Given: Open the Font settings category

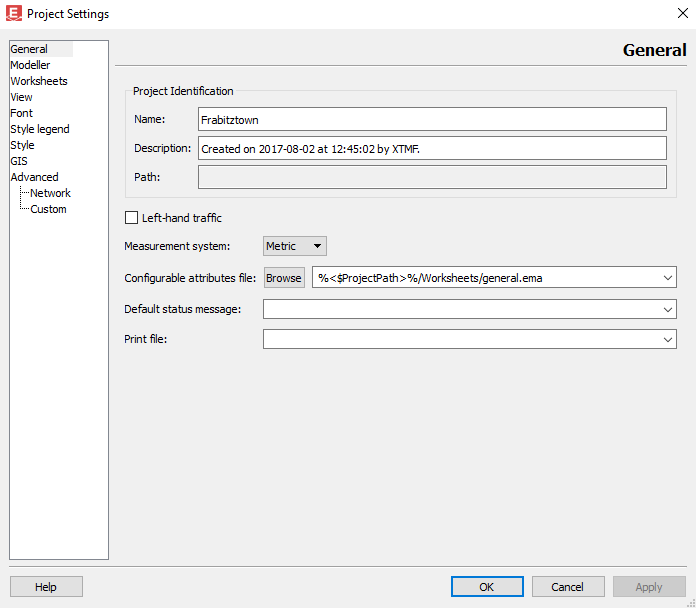Looking at the screenshot, I should [x=21, y=113].
